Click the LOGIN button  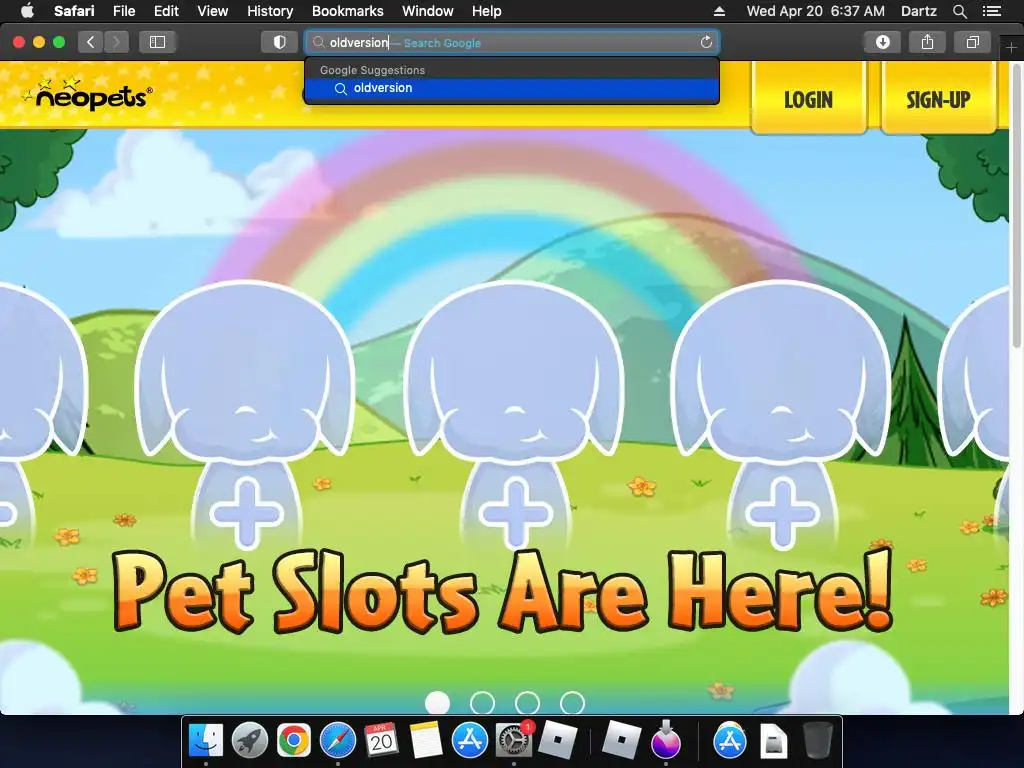[808, 99]
